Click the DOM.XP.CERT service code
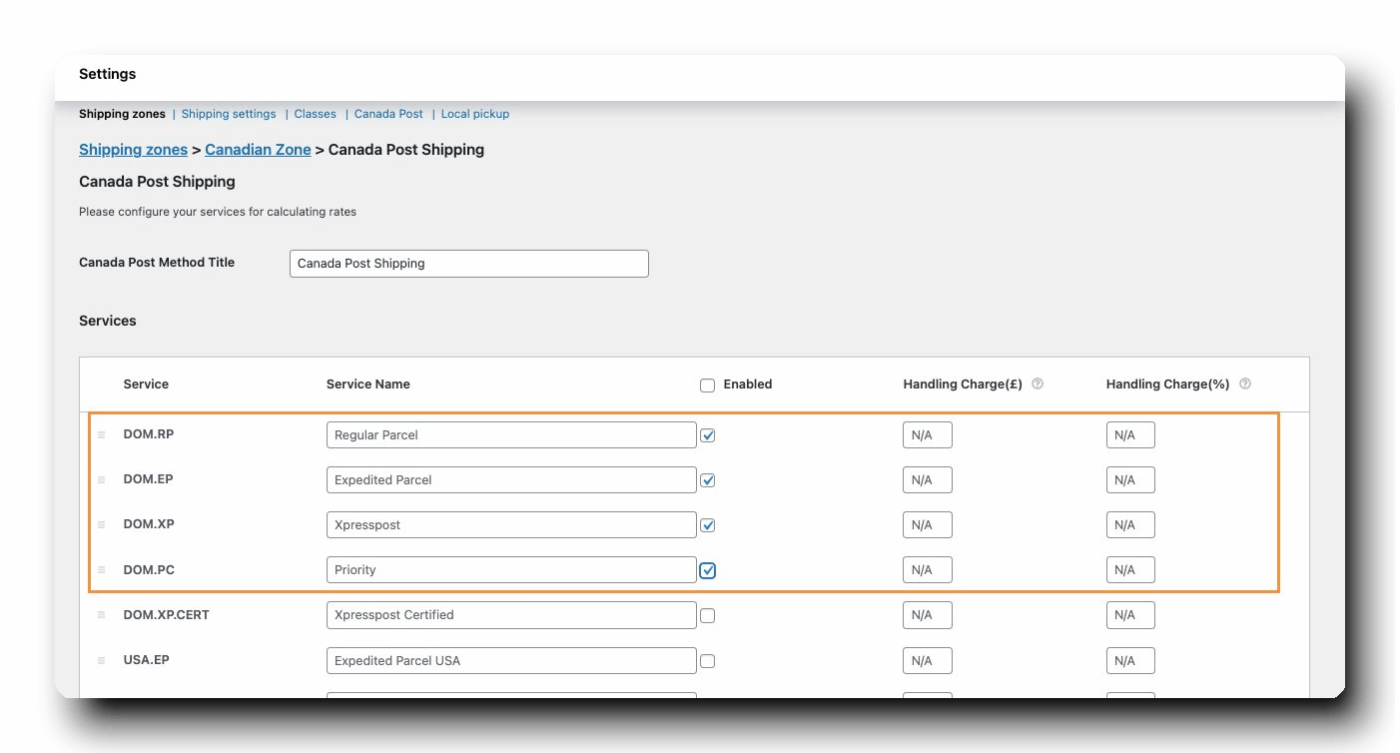The image size is (1400, 753). click(x=166, y=615)
